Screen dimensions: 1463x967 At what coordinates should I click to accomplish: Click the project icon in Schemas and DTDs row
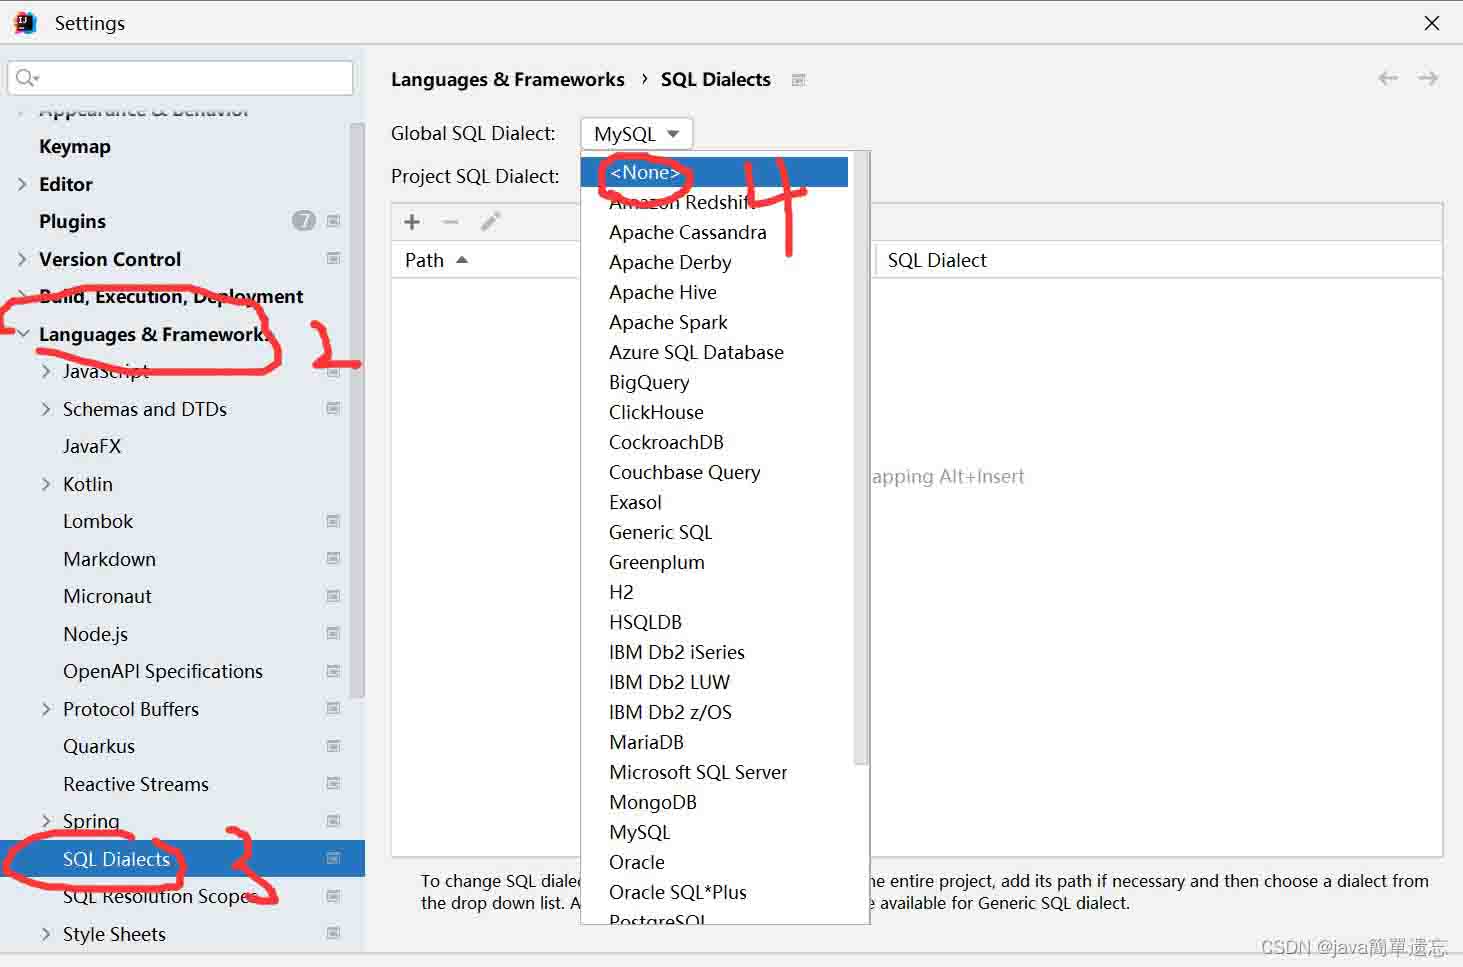click(334, 409)
